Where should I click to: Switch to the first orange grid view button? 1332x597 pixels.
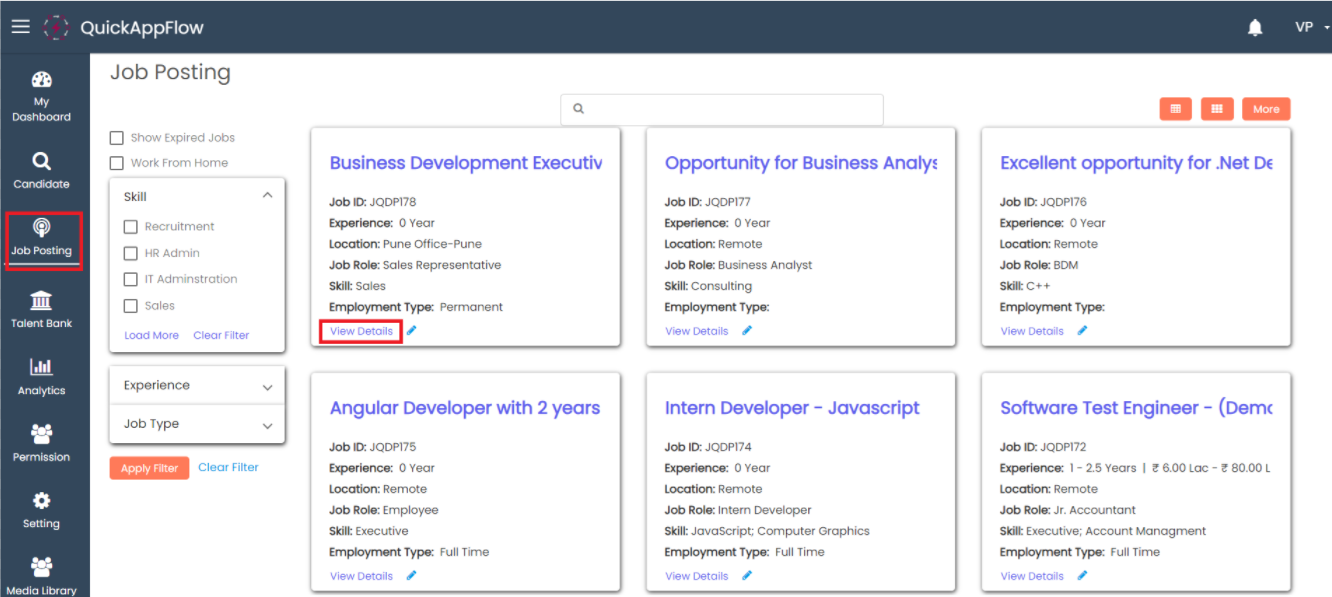(x=1175, y=109)
